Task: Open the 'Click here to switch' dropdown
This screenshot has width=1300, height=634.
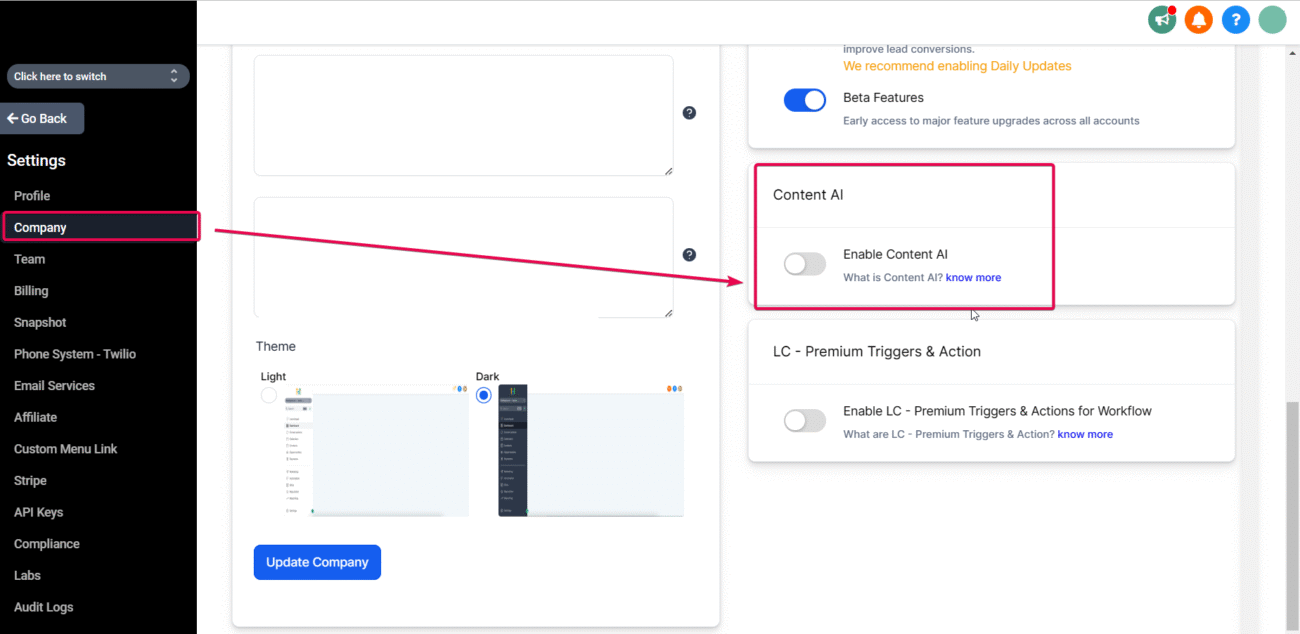Action: tap(97, 76)
